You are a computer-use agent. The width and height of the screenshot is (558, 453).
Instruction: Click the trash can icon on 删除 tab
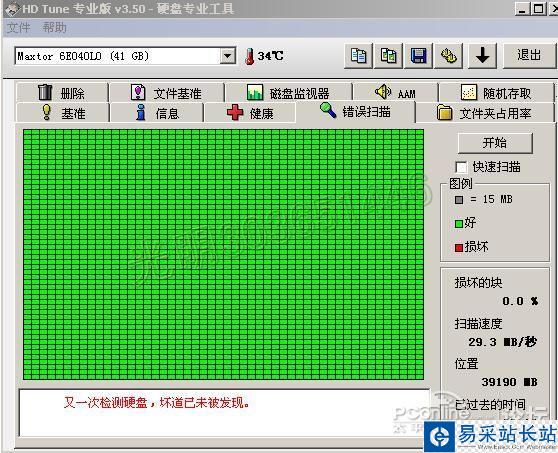pyautogui.click(x=45, y=92)
